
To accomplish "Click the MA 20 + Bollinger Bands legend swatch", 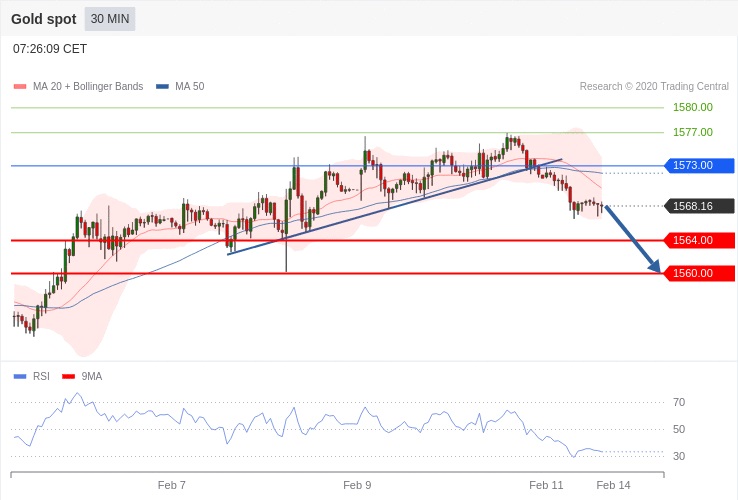I will click(19, 87).
